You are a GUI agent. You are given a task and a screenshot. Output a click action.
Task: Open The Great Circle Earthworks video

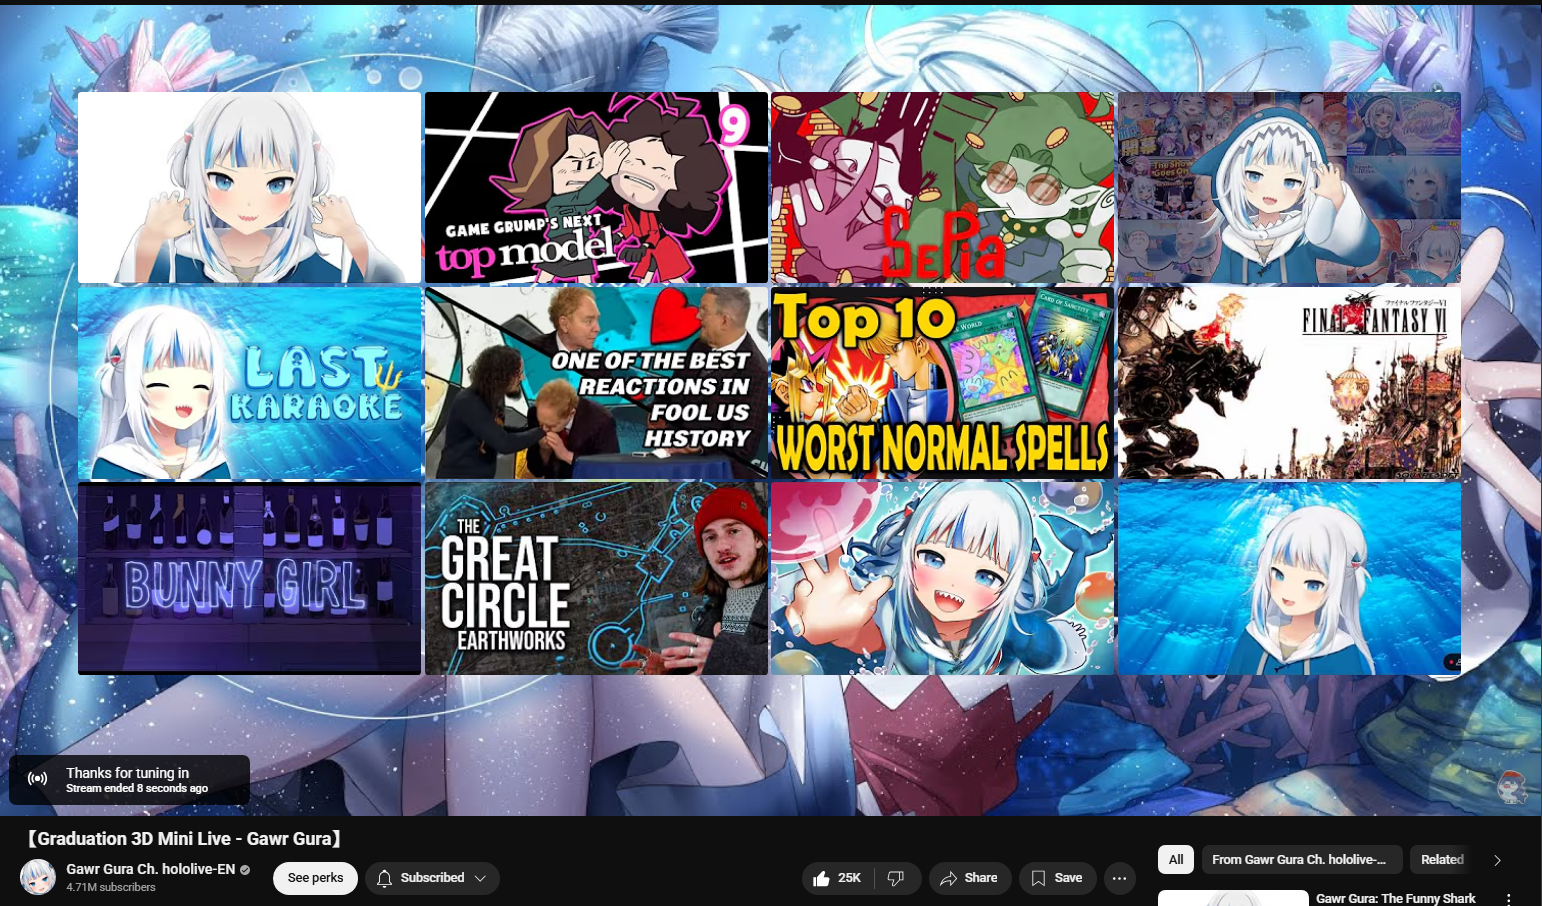tap(596, 578)
